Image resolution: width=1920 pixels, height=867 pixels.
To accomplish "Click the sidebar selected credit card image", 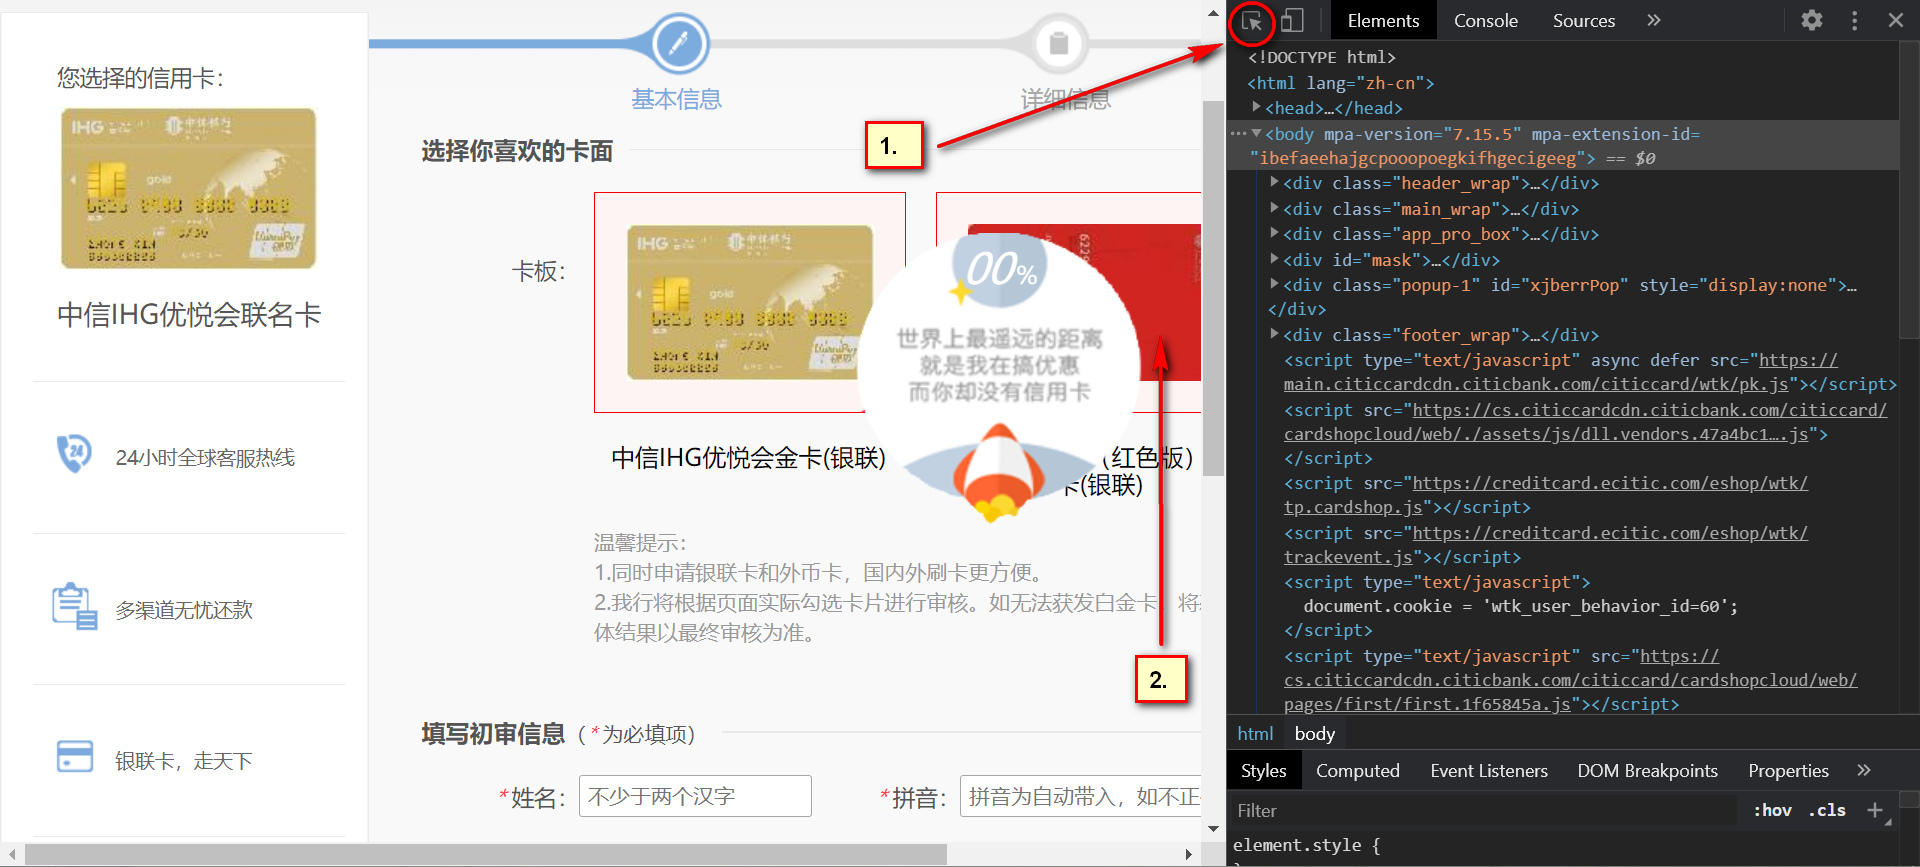I will [188, 188].
